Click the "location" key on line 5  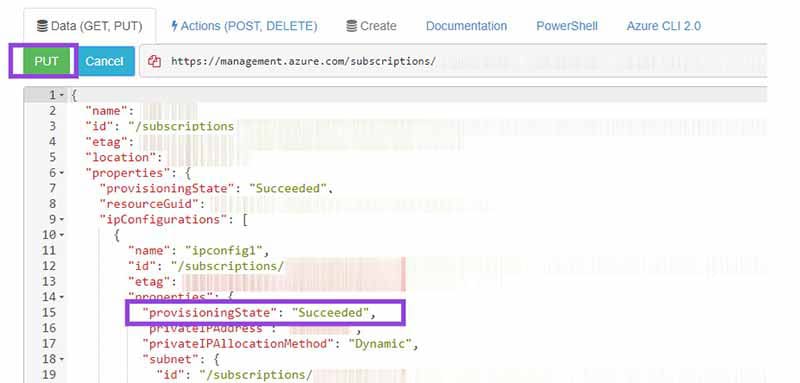(x=120, y=157)
